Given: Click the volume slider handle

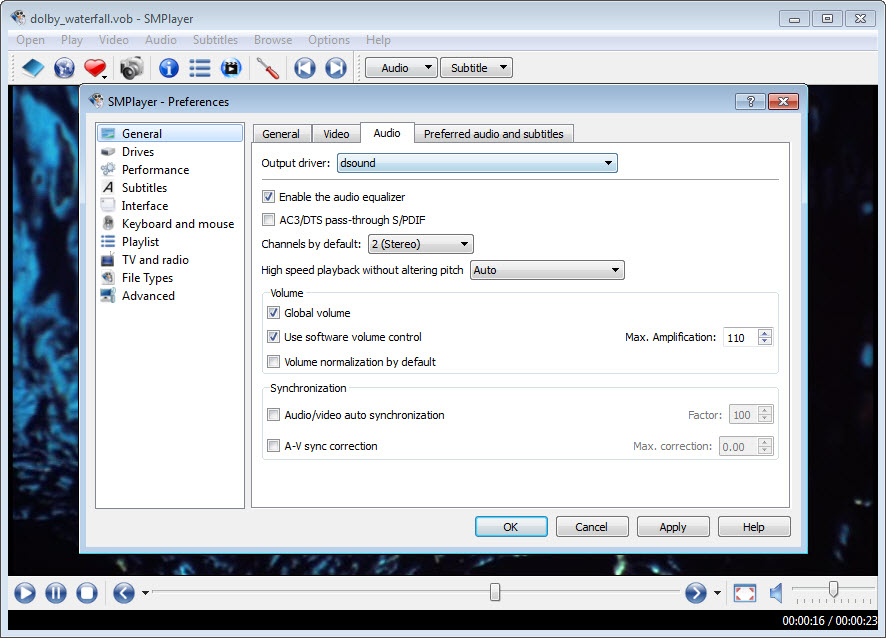Looking at the screenshot, I should tap(833, 588).
